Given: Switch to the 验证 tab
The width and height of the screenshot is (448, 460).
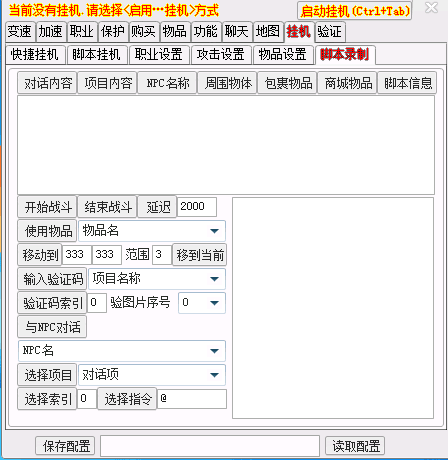Looking at the screenshot, I should pos(329,32).
